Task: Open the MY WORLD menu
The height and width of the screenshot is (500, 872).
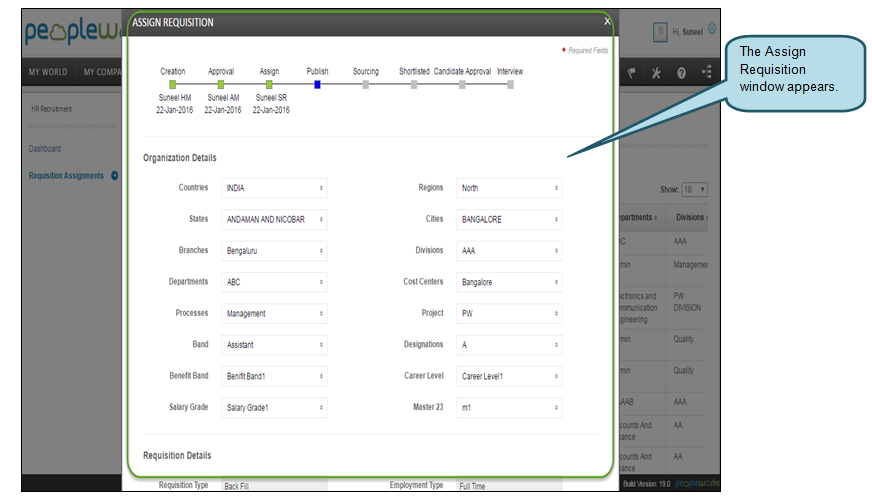Action: (48, 72)
